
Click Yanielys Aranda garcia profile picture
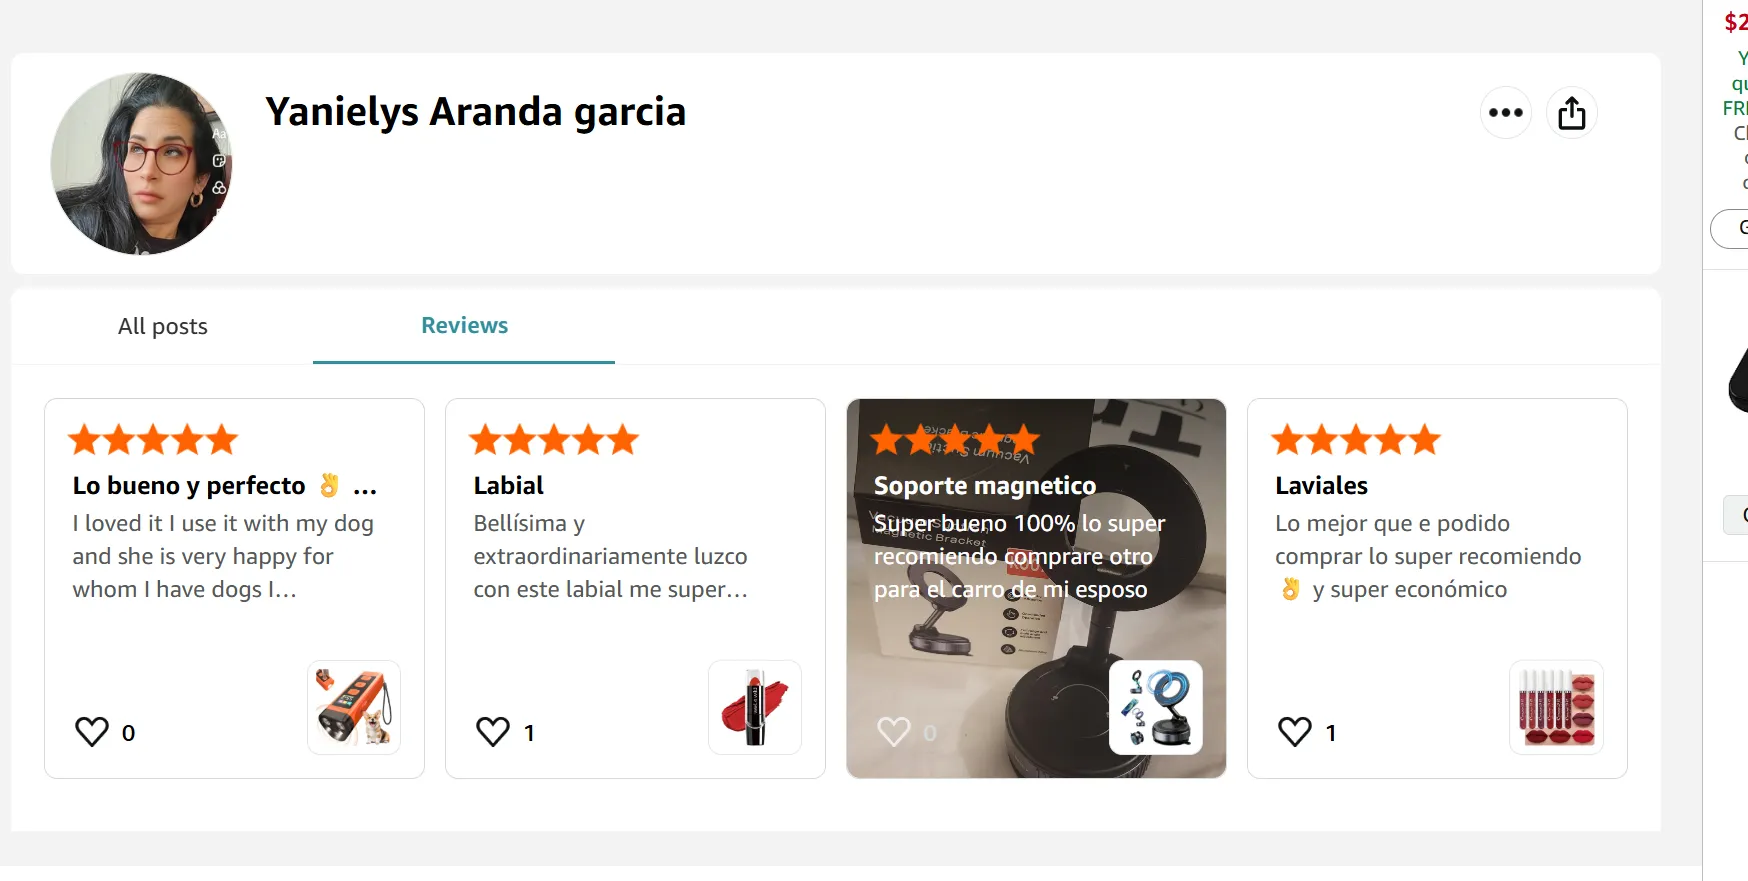(x=141, y=164)
